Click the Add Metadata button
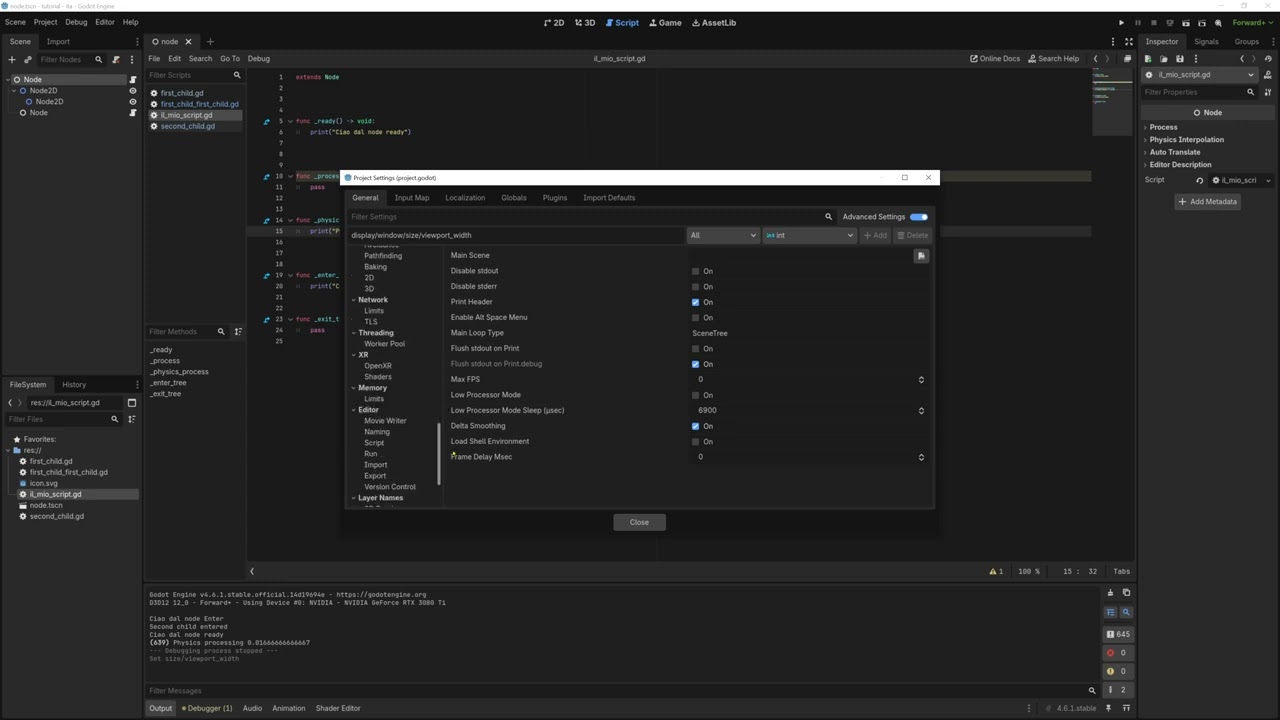Screen dimensions: 1280x720 point(1208,202)
